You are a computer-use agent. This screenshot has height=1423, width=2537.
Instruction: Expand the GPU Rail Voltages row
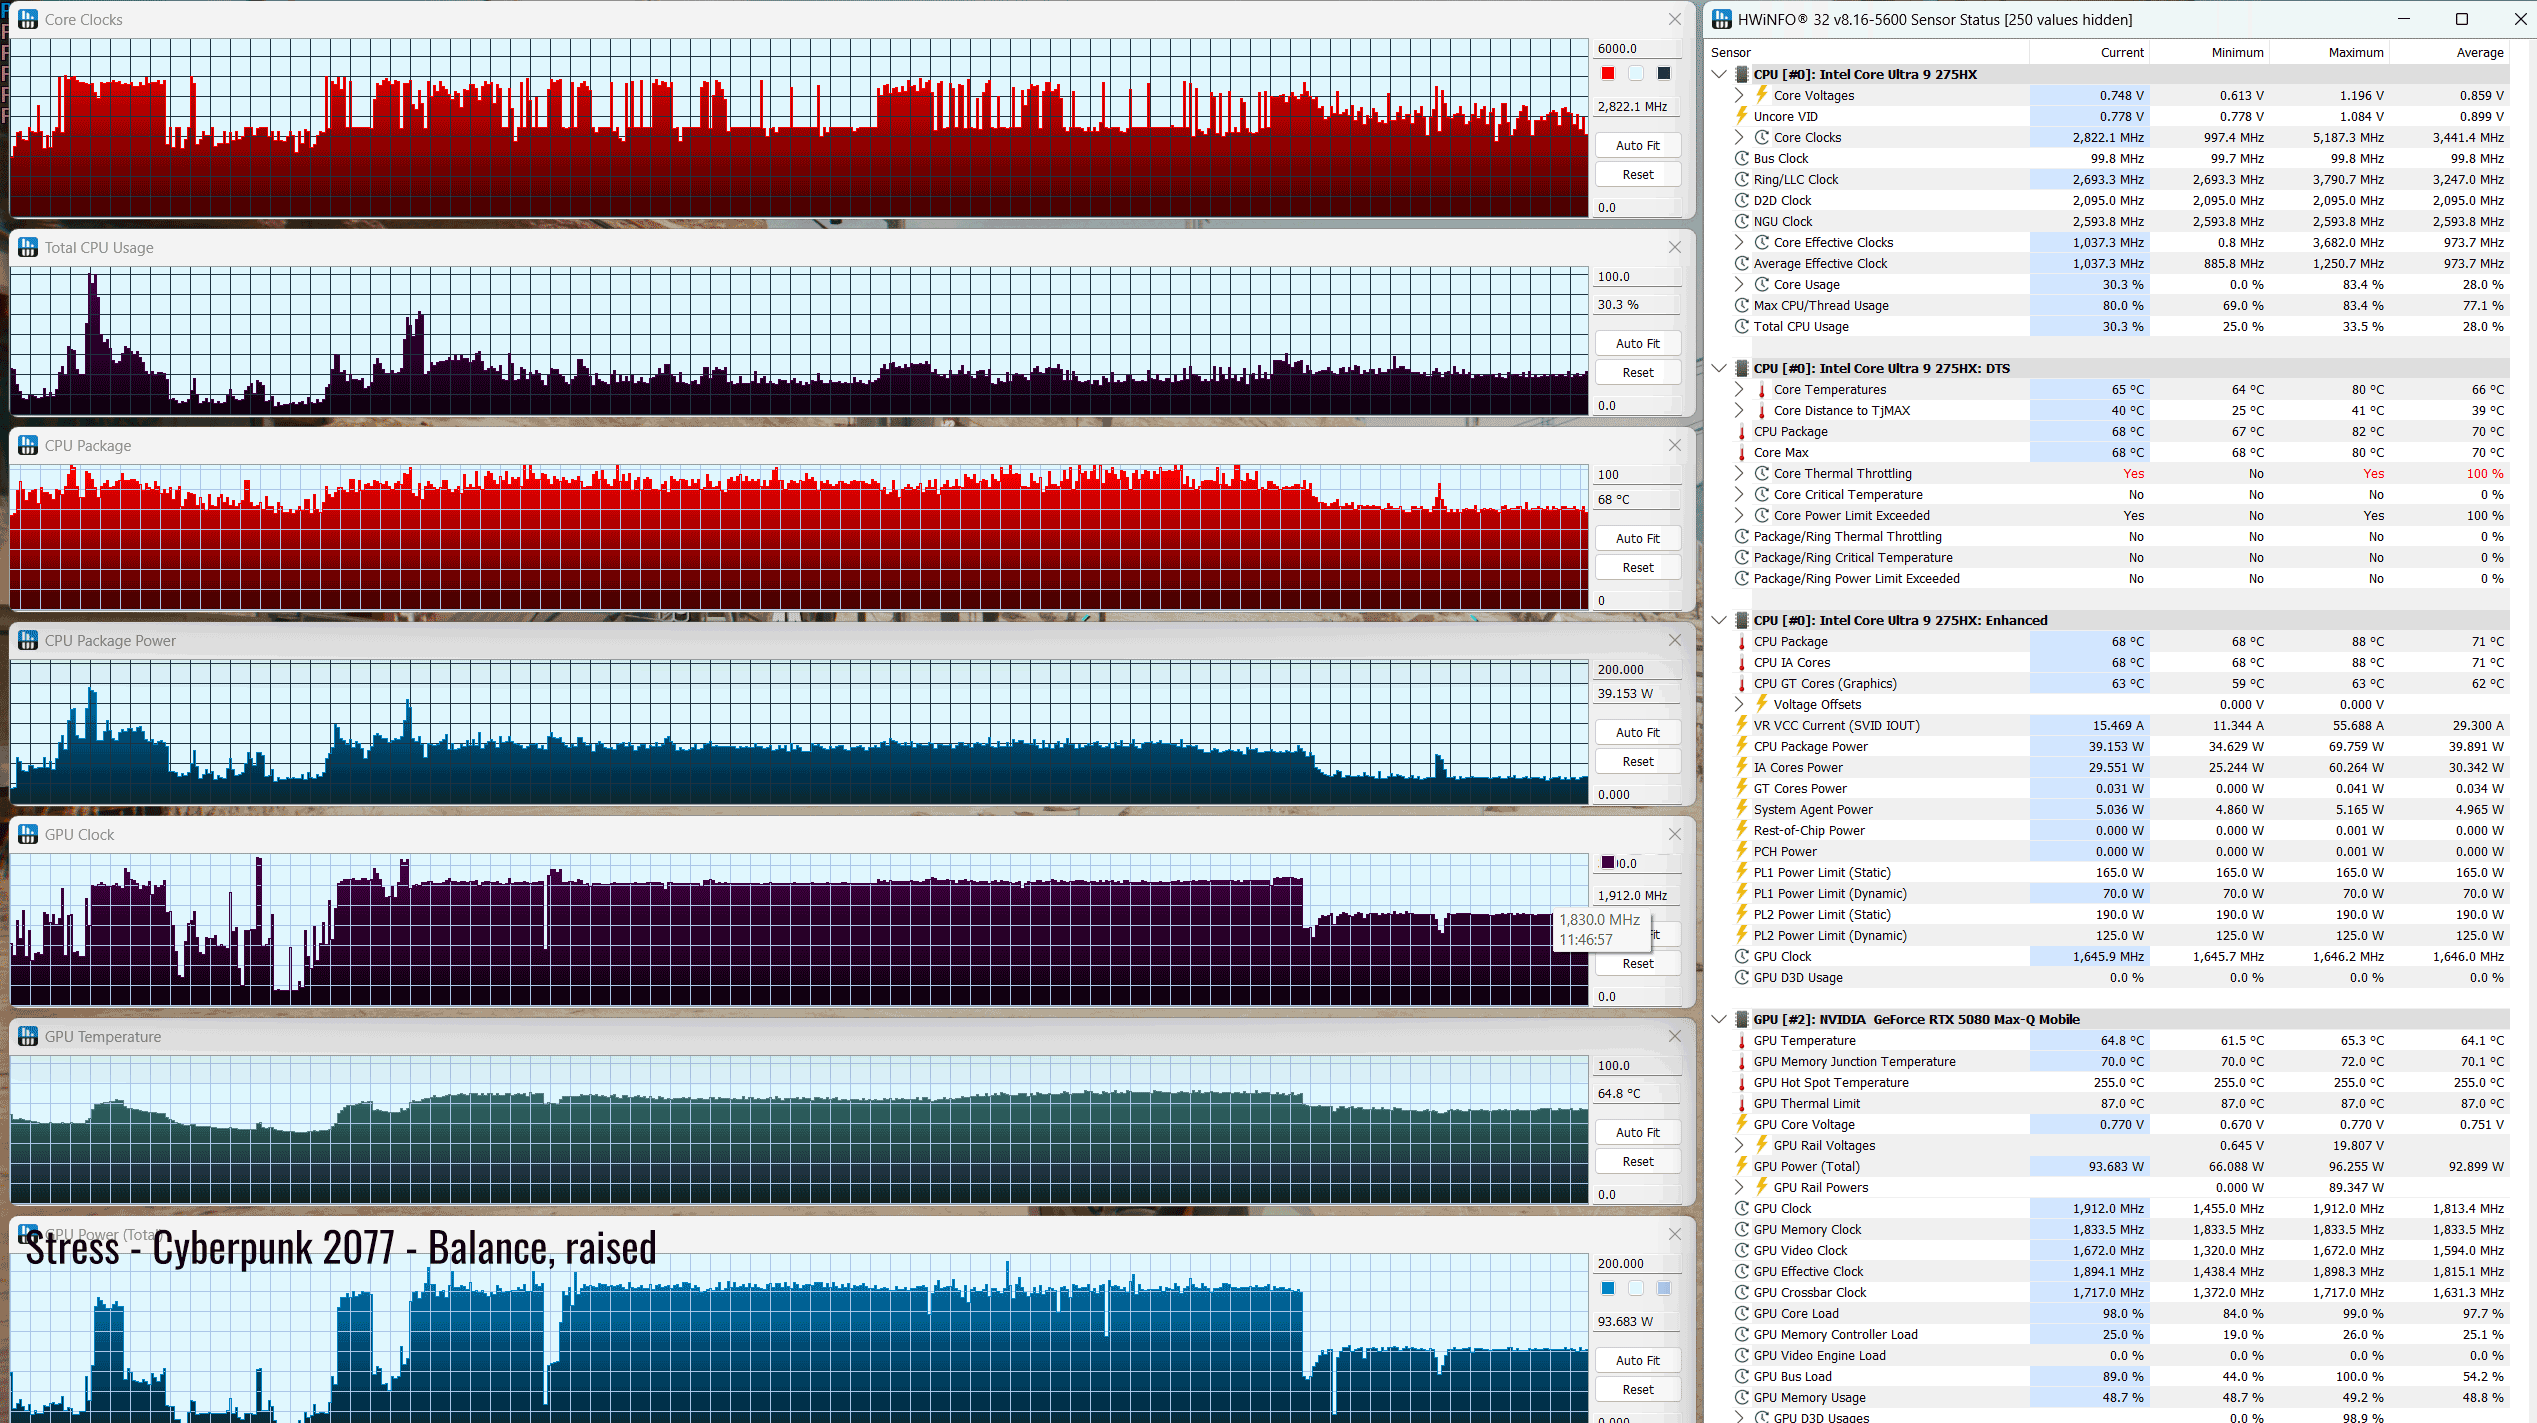1739,1145
